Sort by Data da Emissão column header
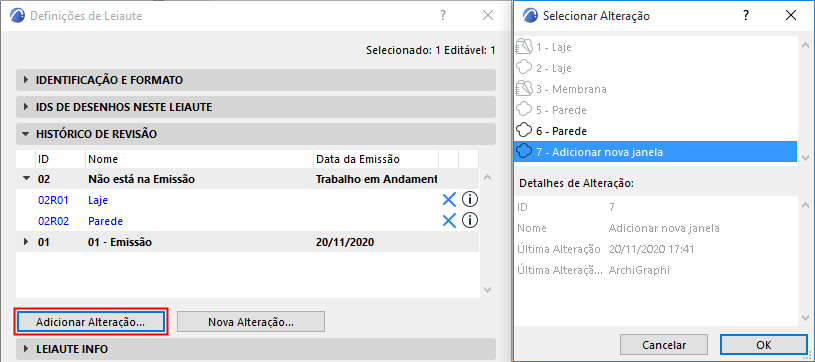The image size is (815, 362). (376, 159)
